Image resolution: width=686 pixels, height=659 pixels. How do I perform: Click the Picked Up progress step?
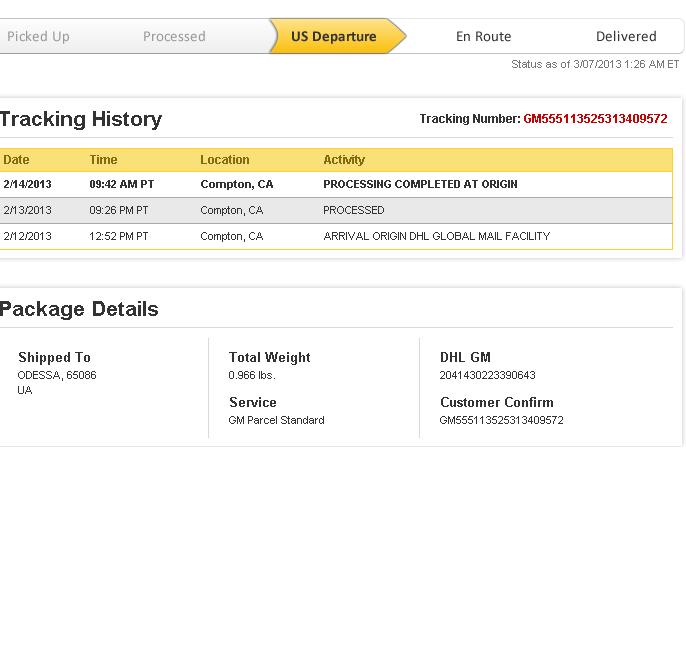38,36
